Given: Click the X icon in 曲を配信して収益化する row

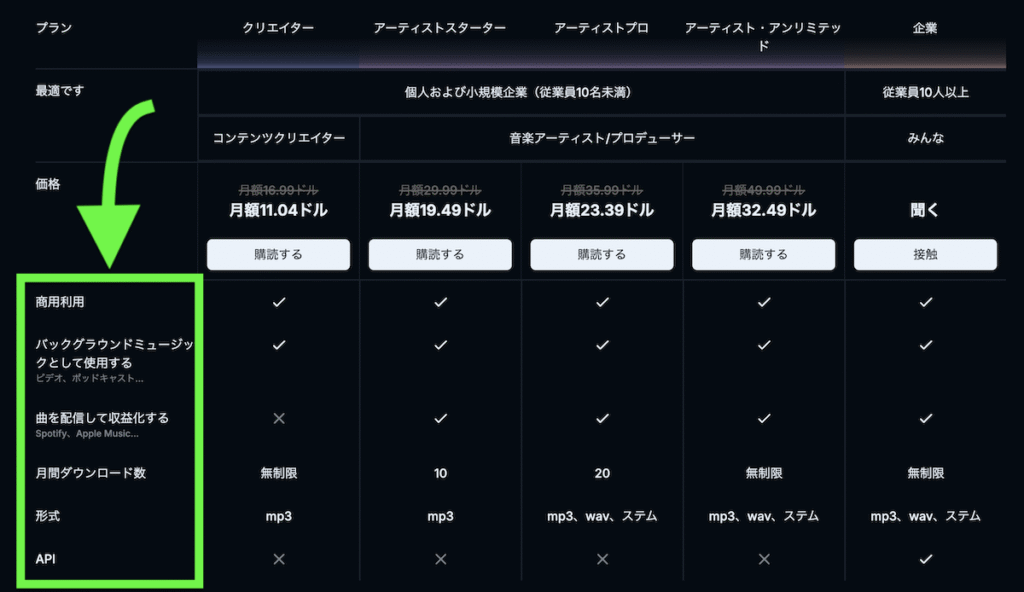Looking at the screenshot, I should (x=279, y=418).
